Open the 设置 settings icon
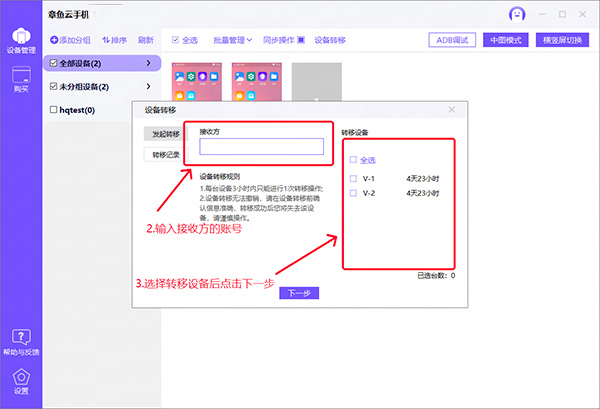The height and width of the screenshot is (409, 600). coord(21,380)
